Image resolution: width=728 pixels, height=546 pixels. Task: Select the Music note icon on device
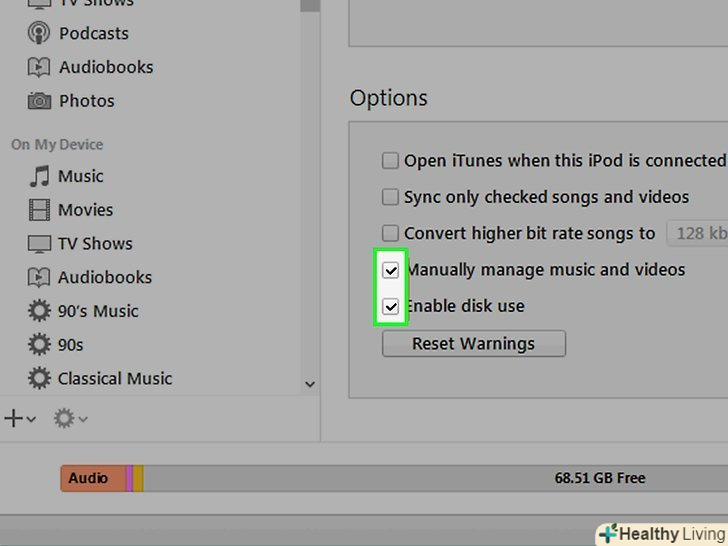point(39,176)
